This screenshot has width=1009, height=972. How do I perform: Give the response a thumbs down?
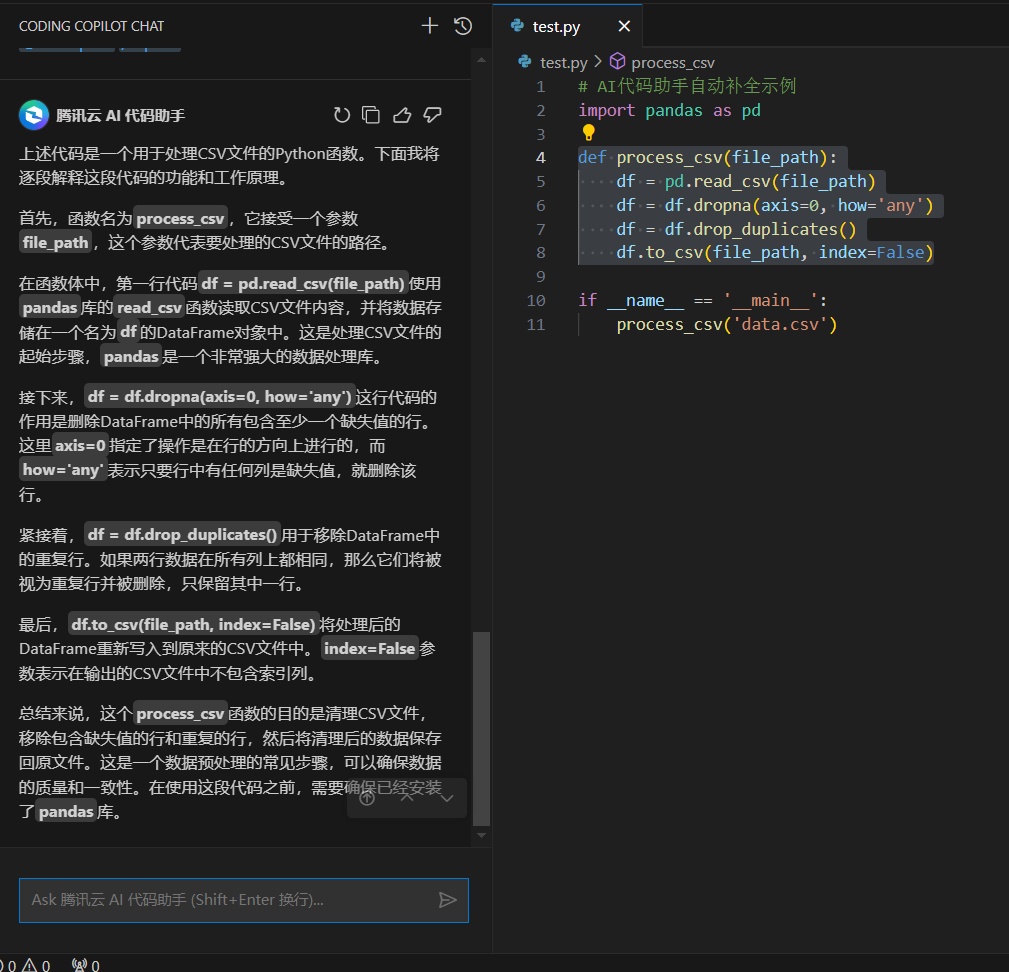pyautogui.click(x=432, y=115)
